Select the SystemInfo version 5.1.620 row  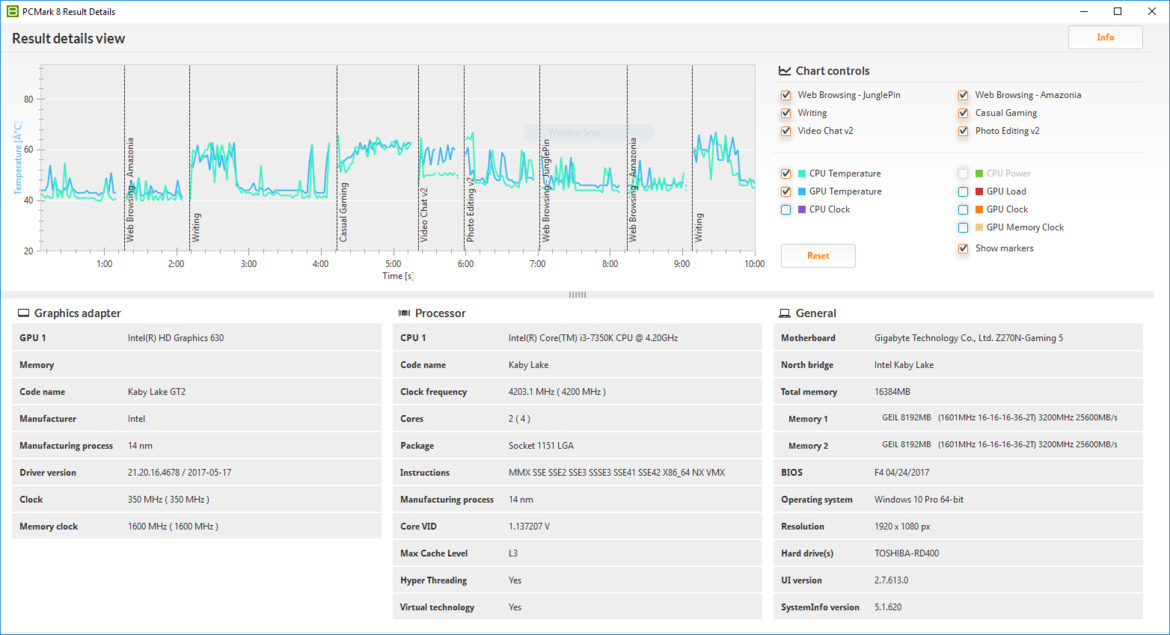pos(958,607)
